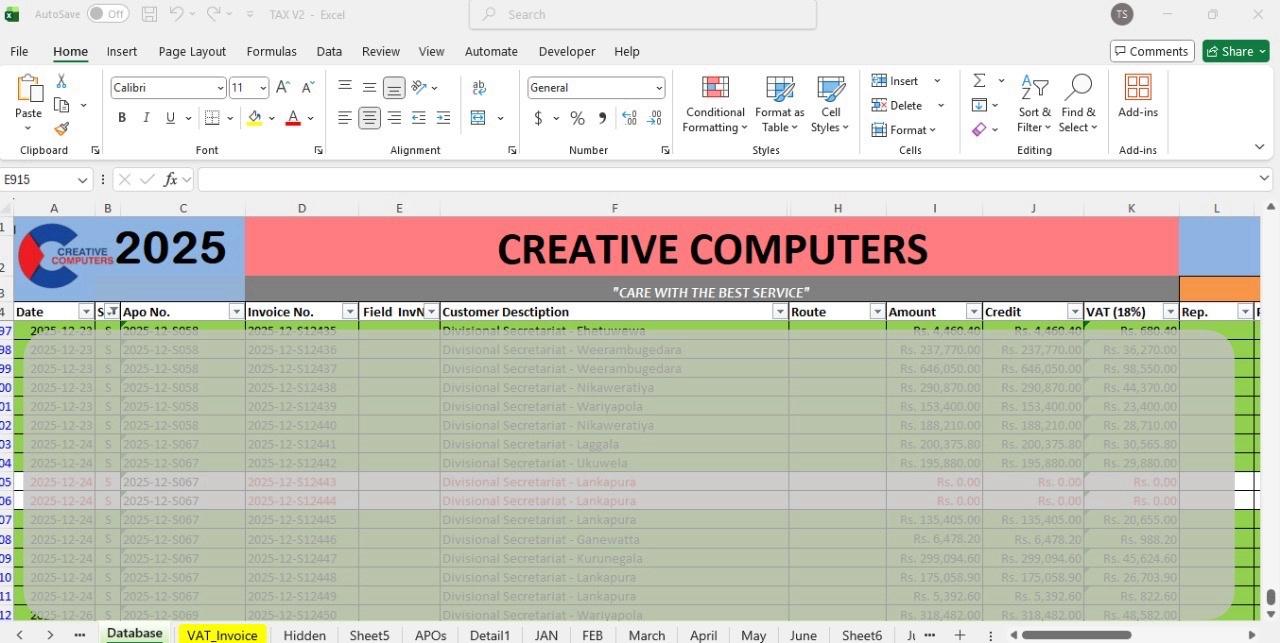Open the Date column filter dropdown
Screen dimensions: 1280x643
click(x=86, y=312)
